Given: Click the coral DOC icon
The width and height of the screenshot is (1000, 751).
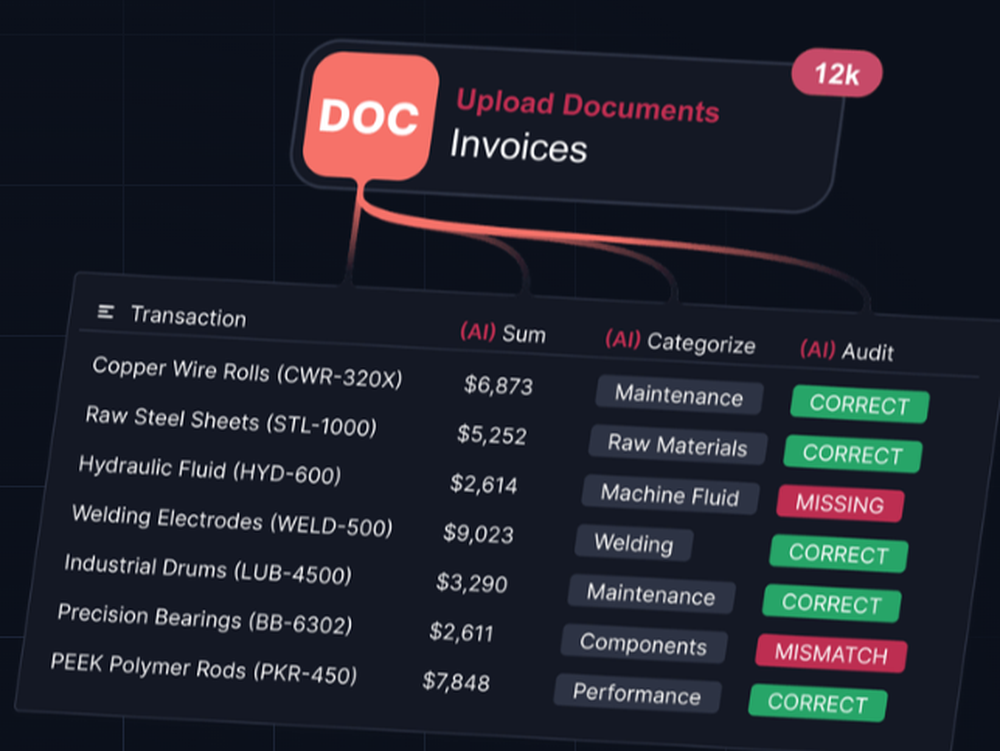Looking at the screenshot, I should click(x=371, y=117).
